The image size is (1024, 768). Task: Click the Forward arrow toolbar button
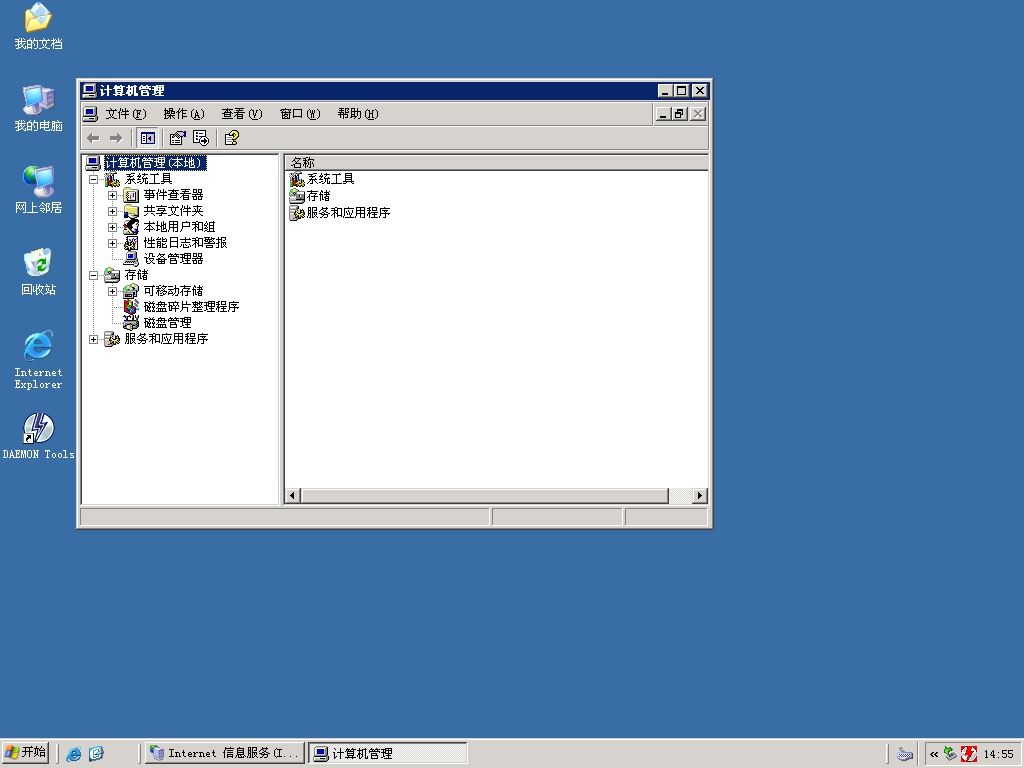click(x=116, y=138)
